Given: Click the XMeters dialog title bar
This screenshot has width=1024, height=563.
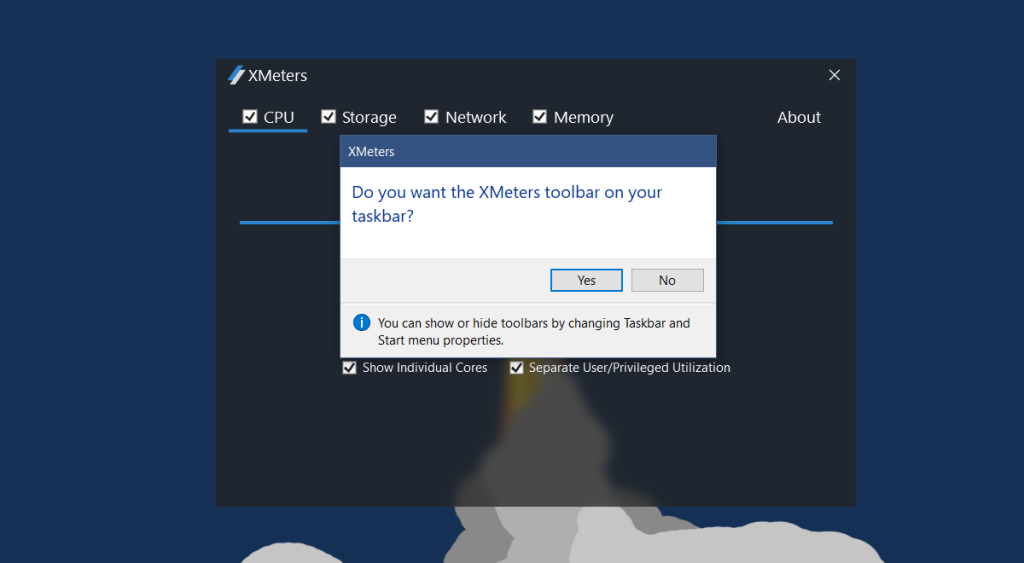Looking at the screenshot, I should 528,152.
